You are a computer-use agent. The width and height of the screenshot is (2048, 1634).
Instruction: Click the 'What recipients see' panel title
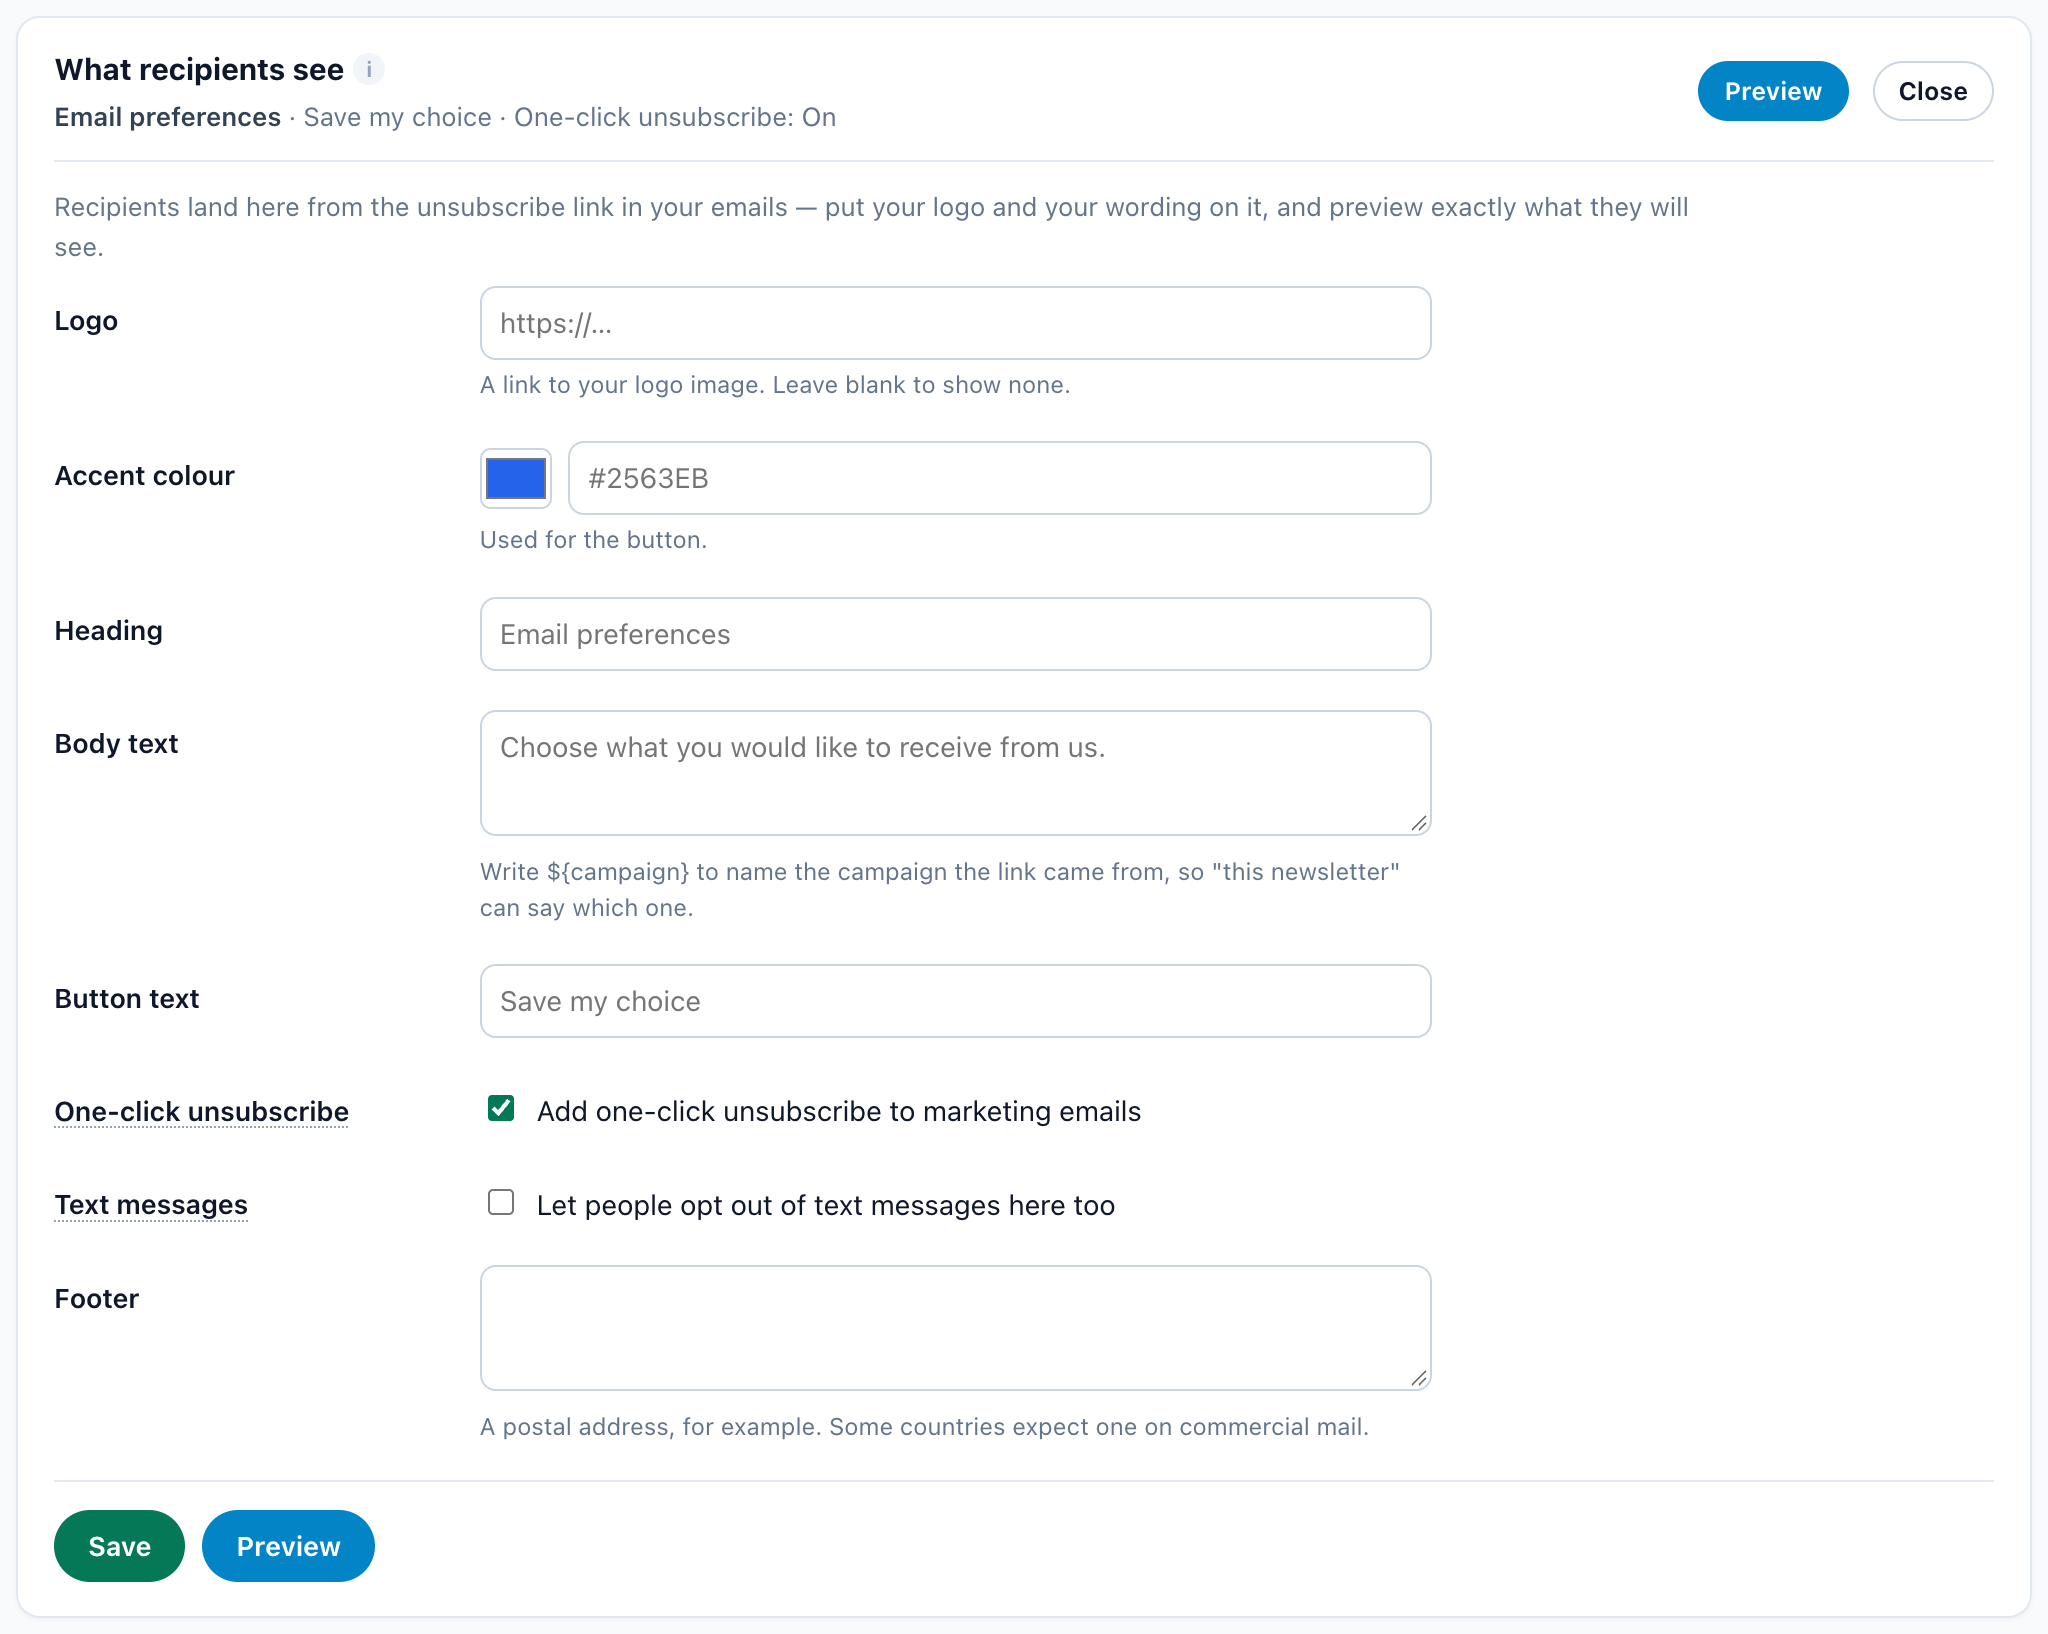pyautogui.click(x=199, y=69)
